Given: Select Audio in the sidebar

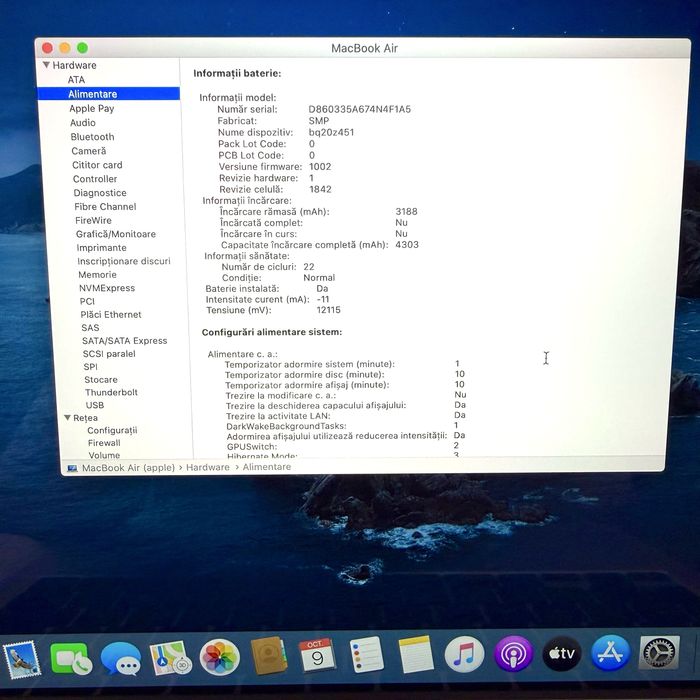Looking at the screenshot, I should point(83,123).
